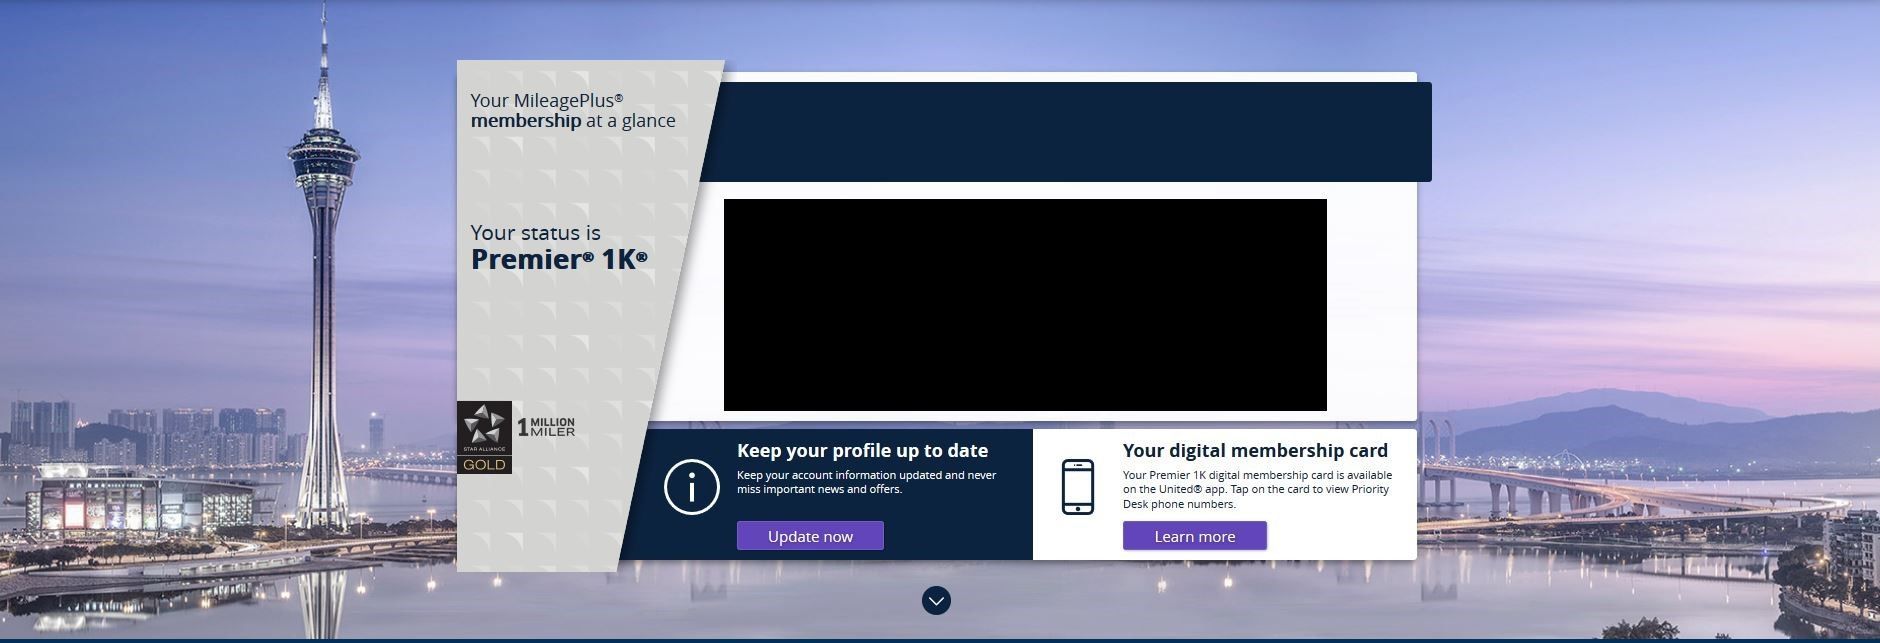The width and height of the screenshot is (1880, 643).
Task: Expand page with the down chevron circle
Action: click(x=936, y=600)
